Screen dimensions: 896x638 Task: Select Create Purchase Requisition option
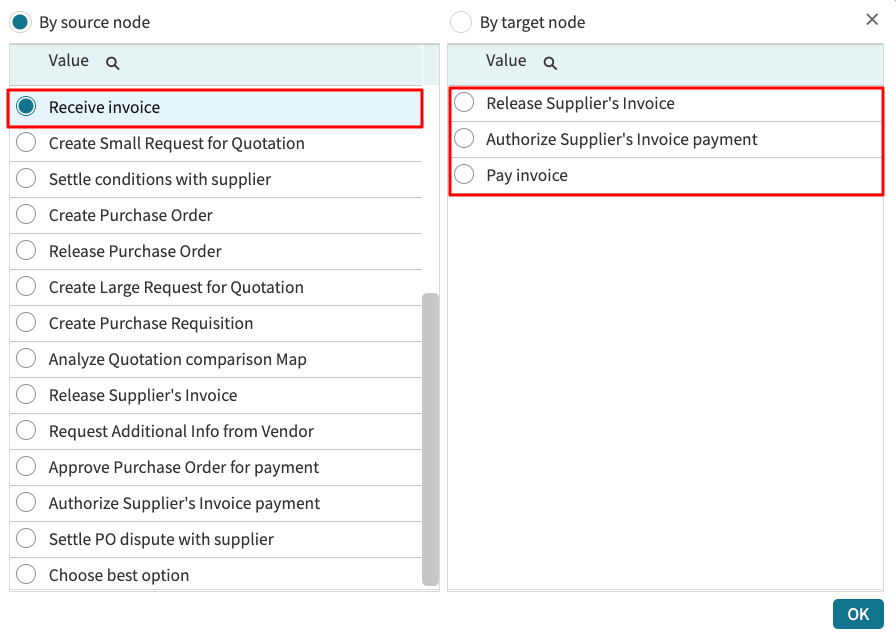[27, 323]
